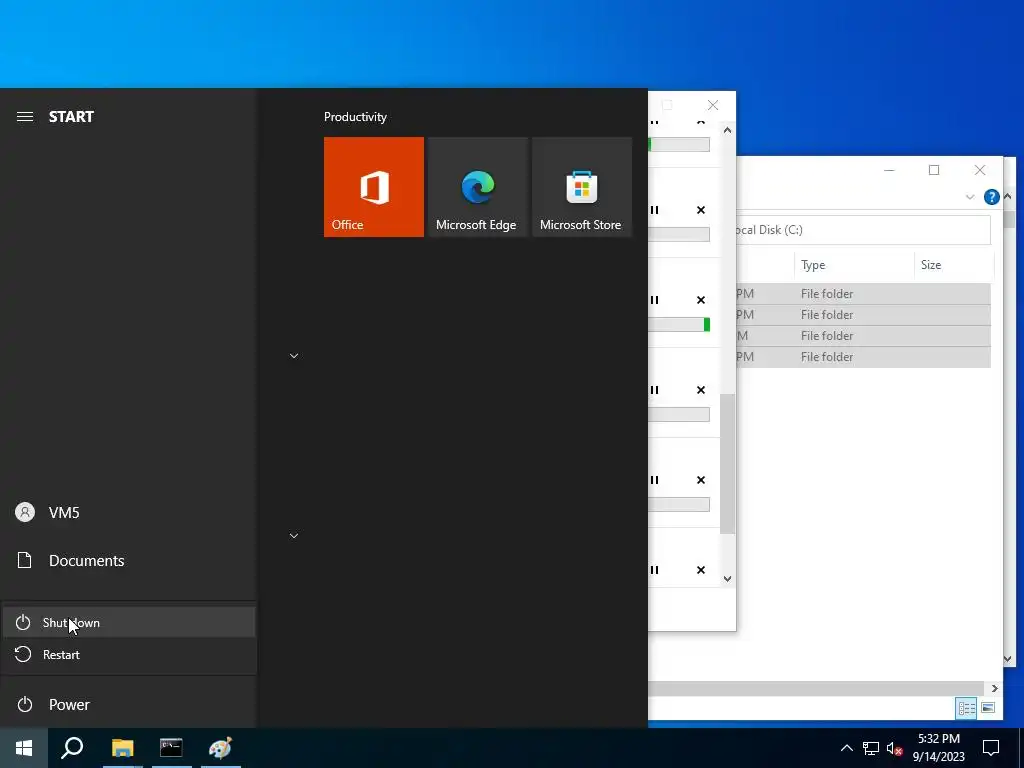Sort by Type column header in Explorer
The height and width of the screenshot is (768, 1024).
[854, 264]
